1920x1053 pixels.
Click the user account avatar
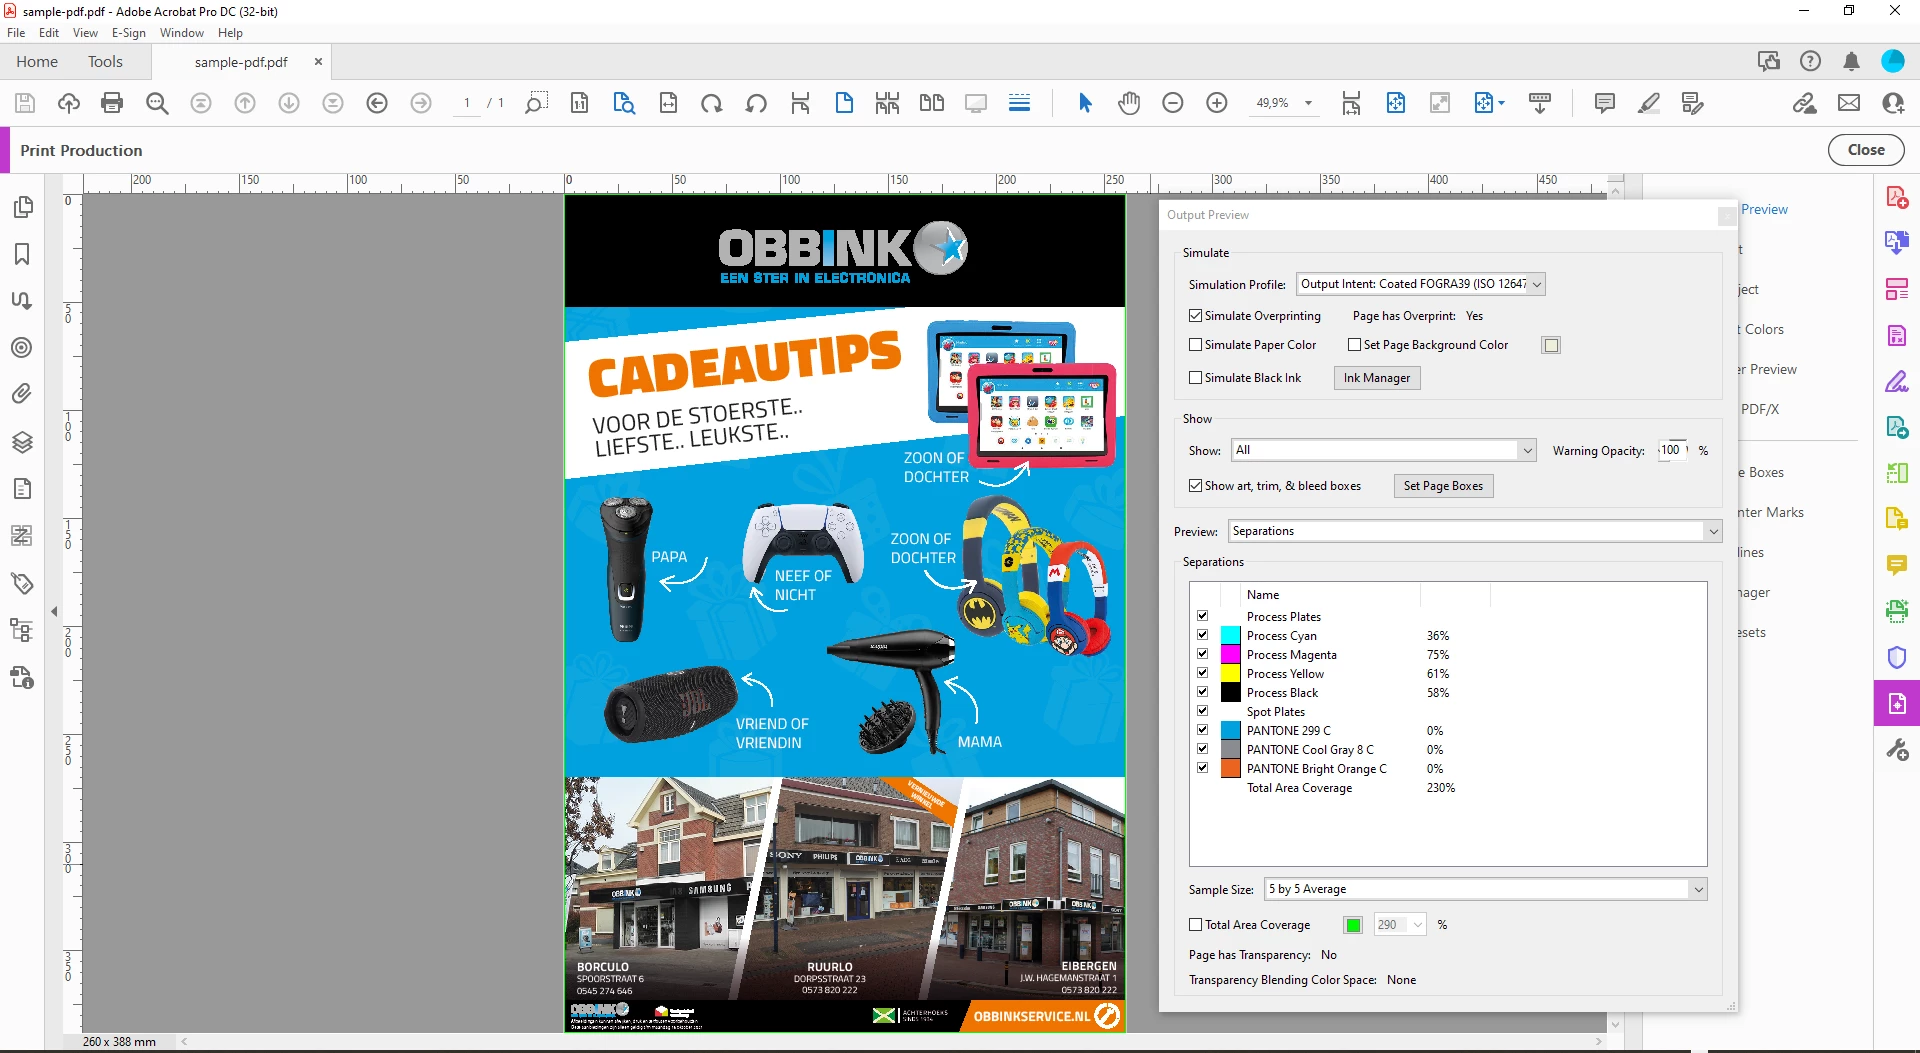coord(1893,62)
